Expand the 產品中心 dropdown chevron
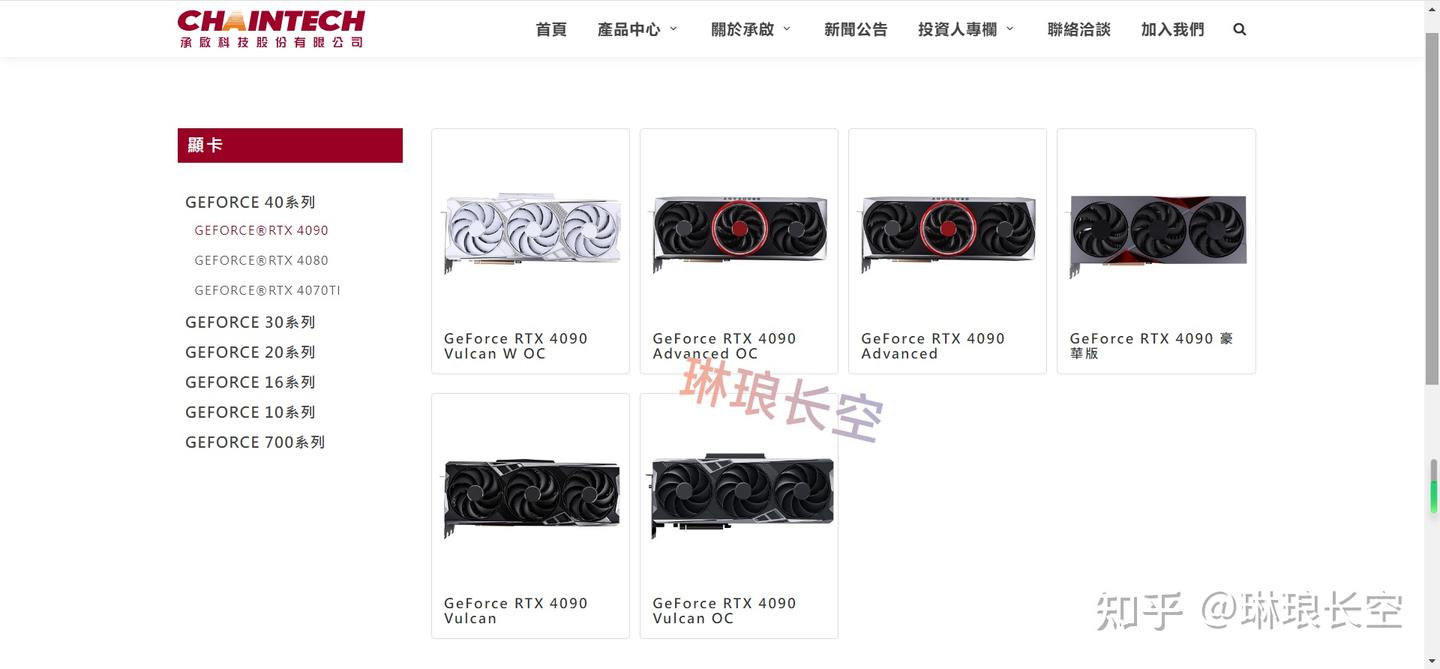1440x669 pixels. 673,29
